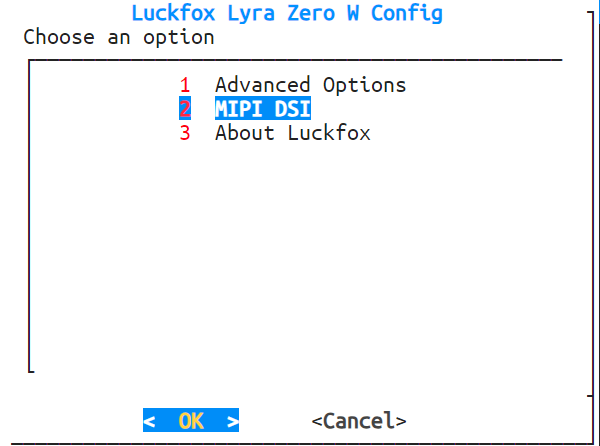This screenshot has height=446, width=600.
Task: Click the word Zero in the dialog title
Action: coord(310,14)
